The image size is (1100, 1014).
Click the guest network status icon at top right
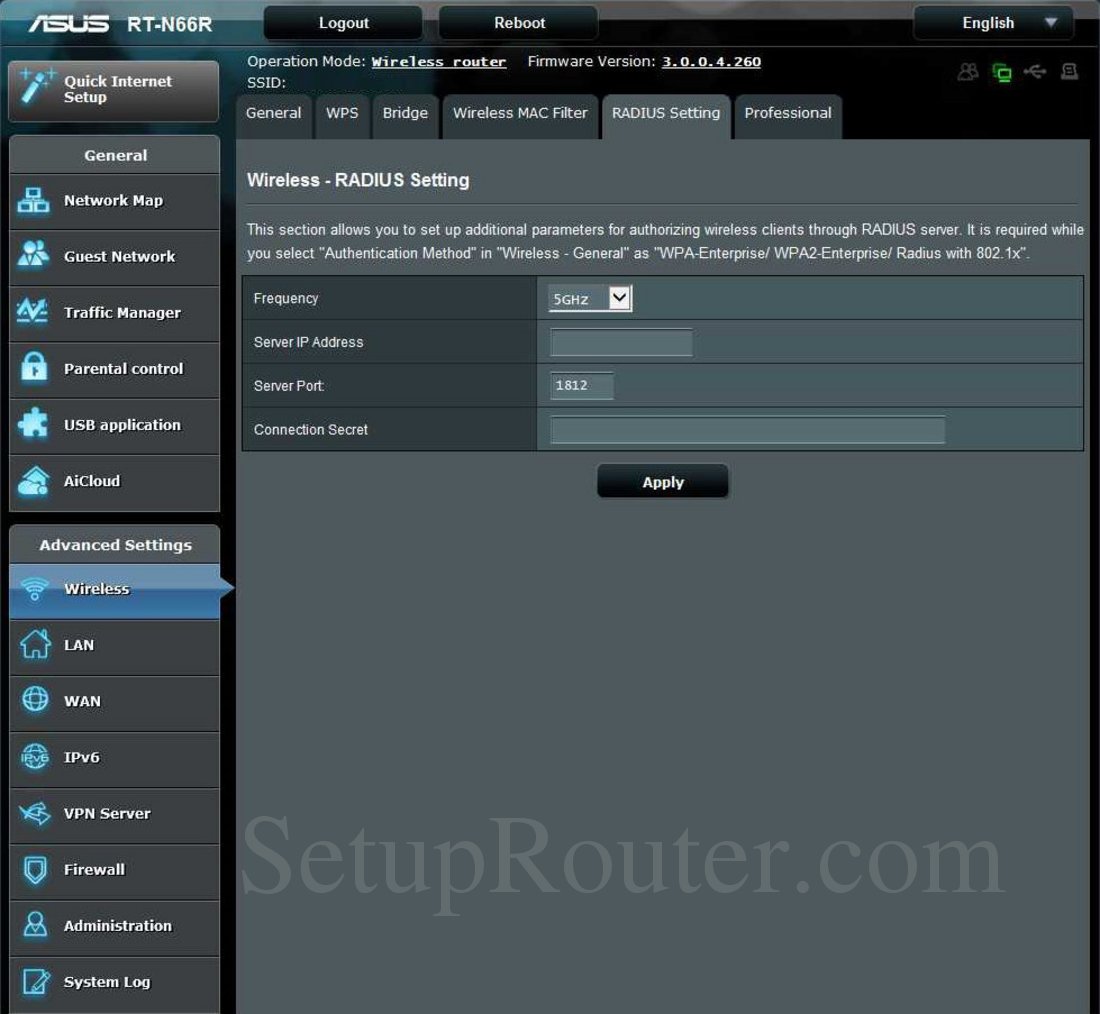click(968, 72)
